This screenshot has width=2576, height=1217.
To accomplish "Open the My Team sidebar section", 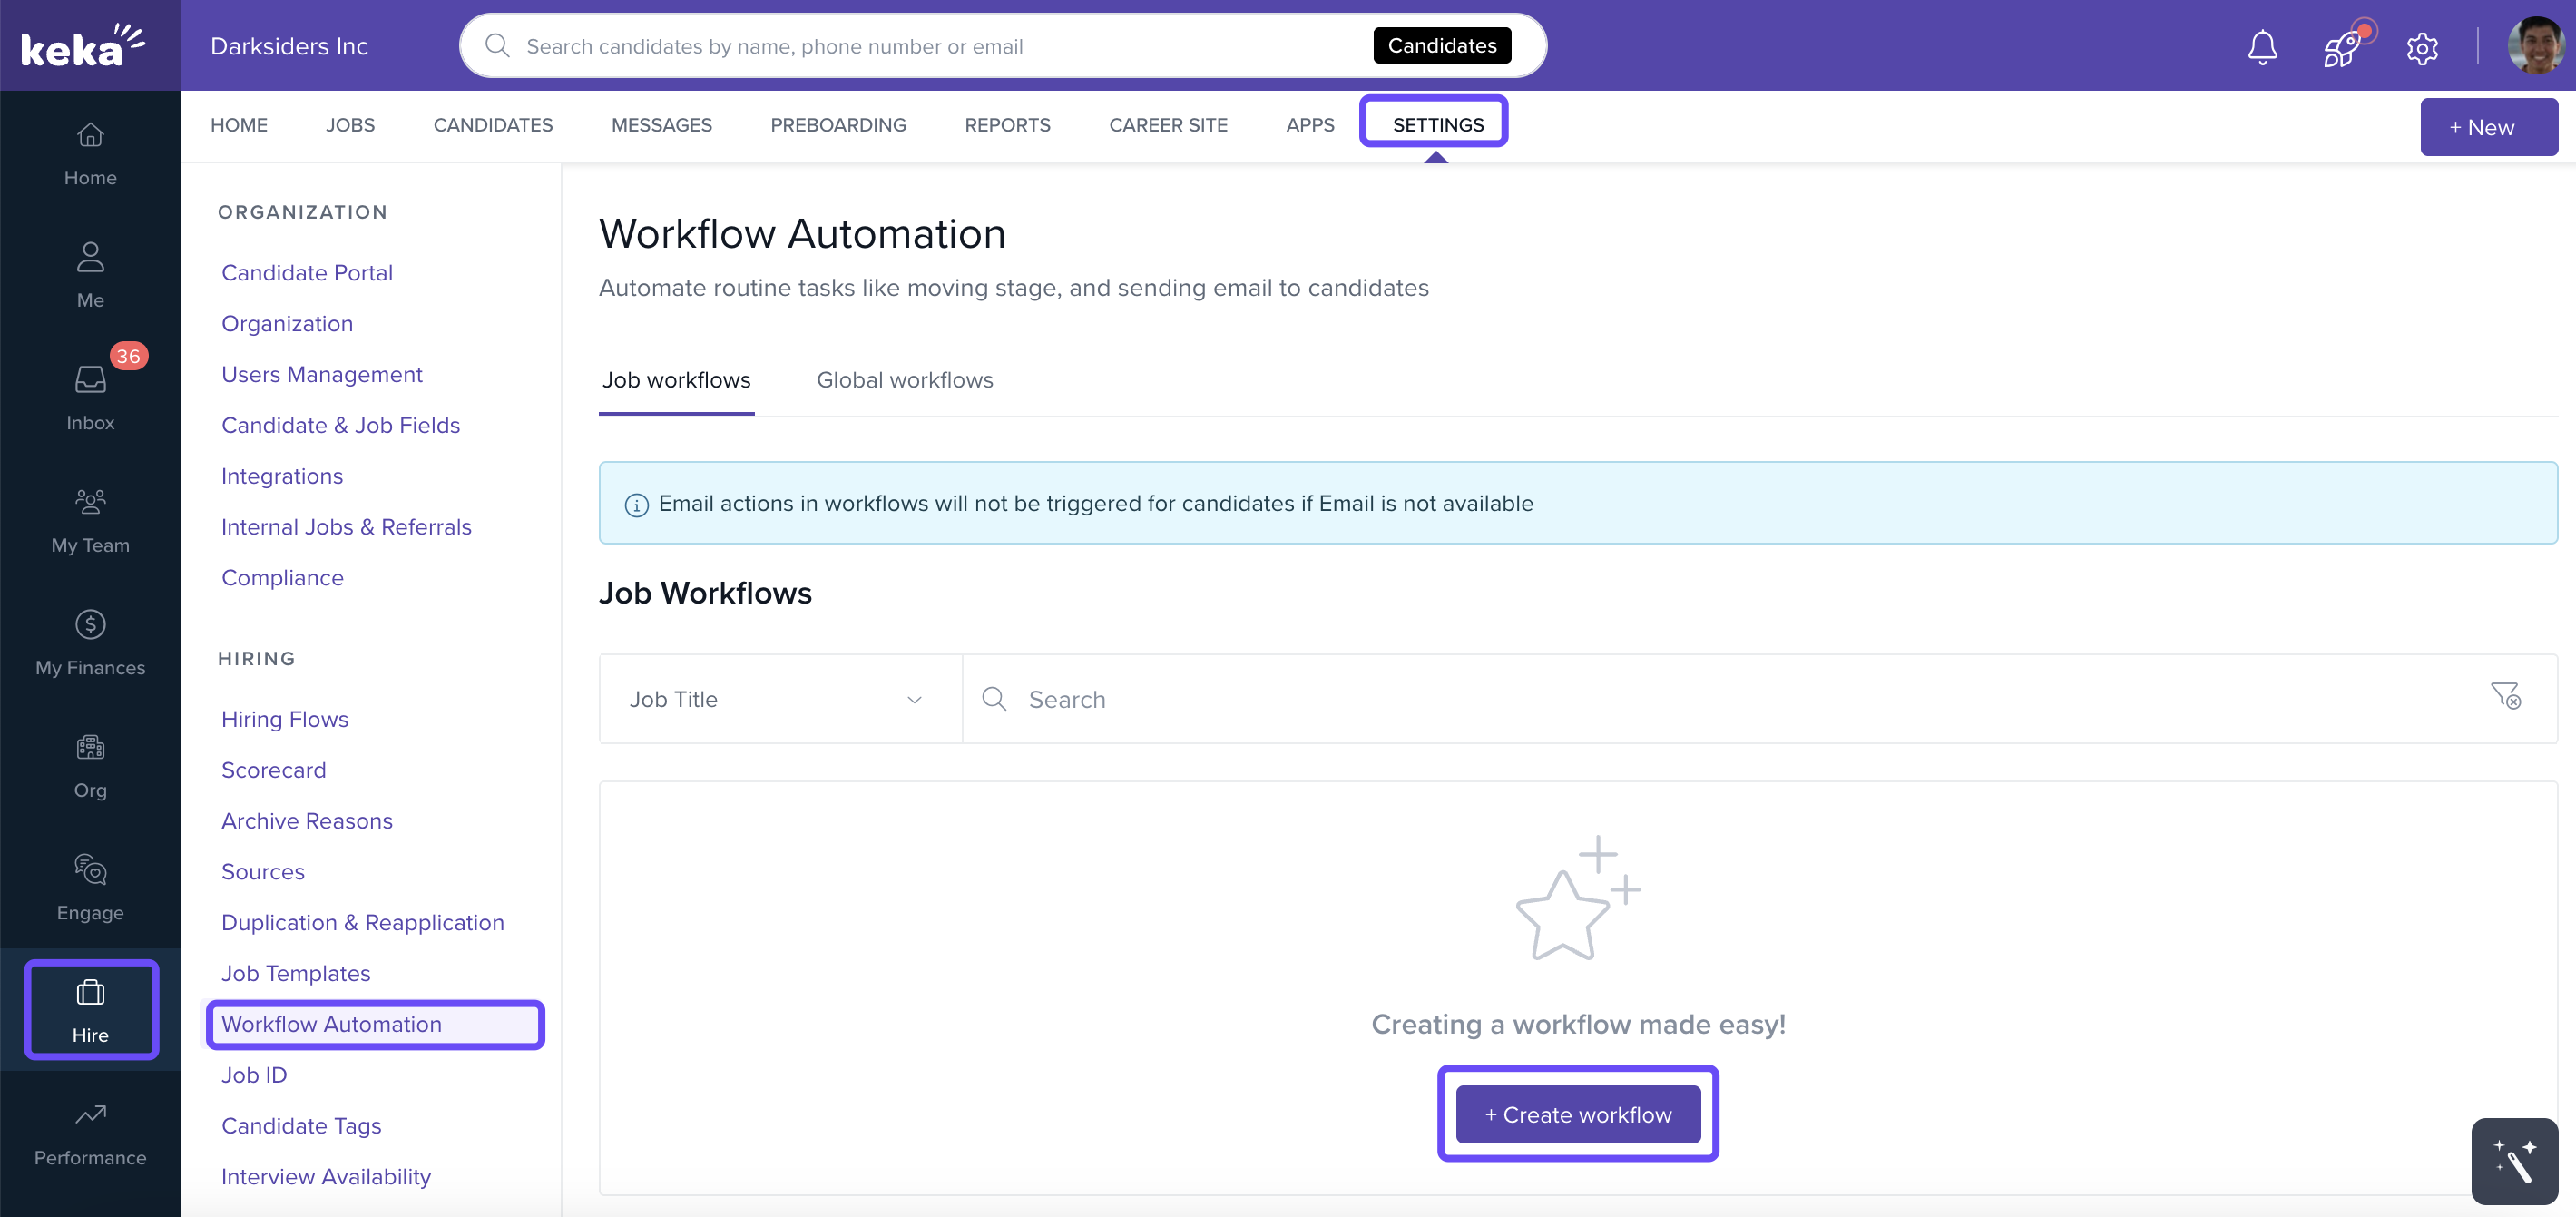I will pyautogui.click(x=90, y=519).
